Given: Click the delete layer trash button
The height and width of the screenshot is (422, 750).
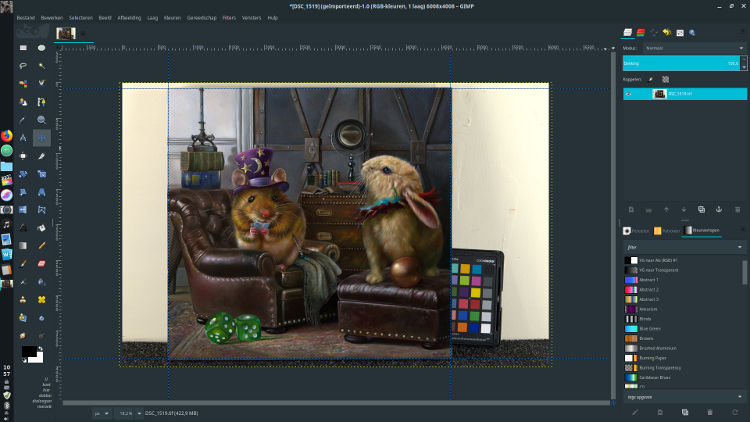Looking at the screenshot, I should coord(737,210).
